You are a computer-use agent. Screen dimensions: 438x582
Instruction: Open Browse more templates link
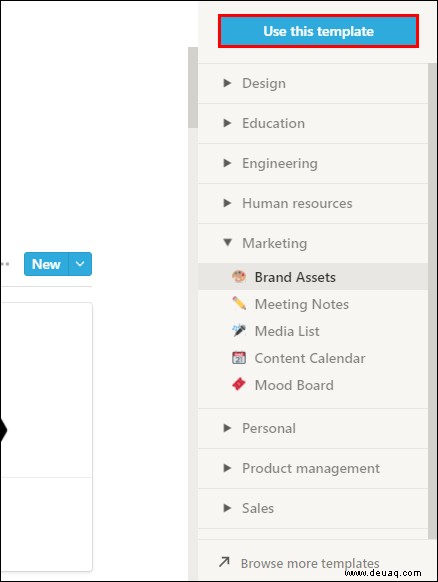pyautogui.click(x=310, y=563)
